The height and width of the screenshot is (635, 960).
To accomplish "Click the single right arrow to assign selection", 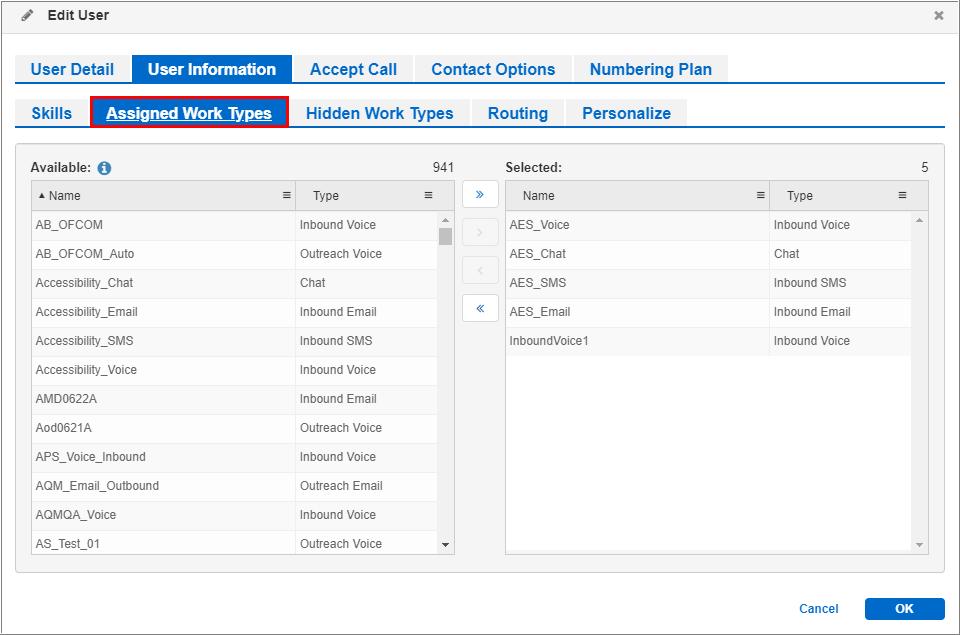I will (481, 232).
